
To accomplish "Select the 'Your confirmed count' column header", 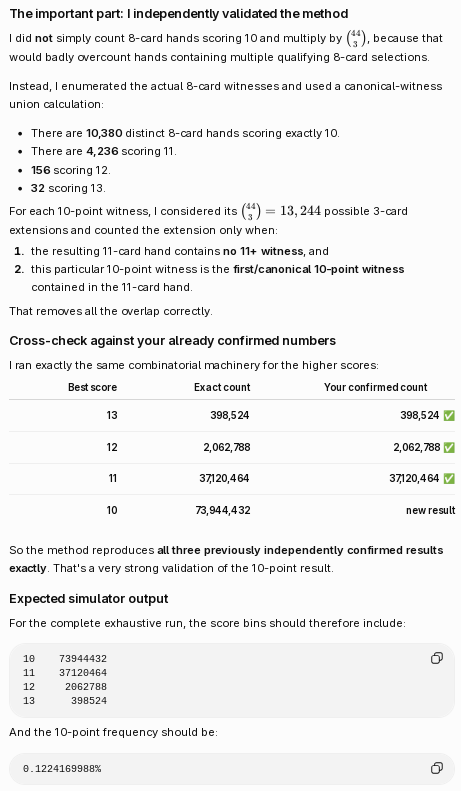I will click(x=375, y=387).
